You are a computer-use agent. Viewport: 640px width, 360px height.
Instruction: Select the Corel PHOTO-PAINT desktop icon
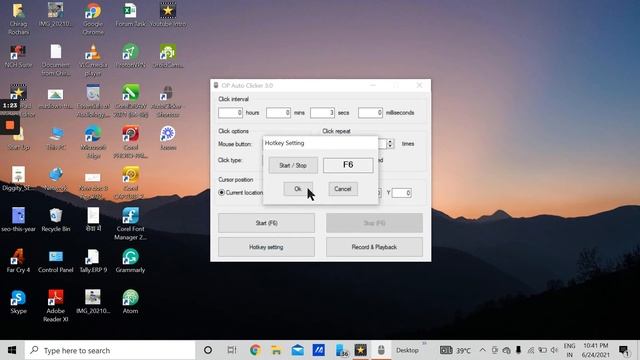130,142
